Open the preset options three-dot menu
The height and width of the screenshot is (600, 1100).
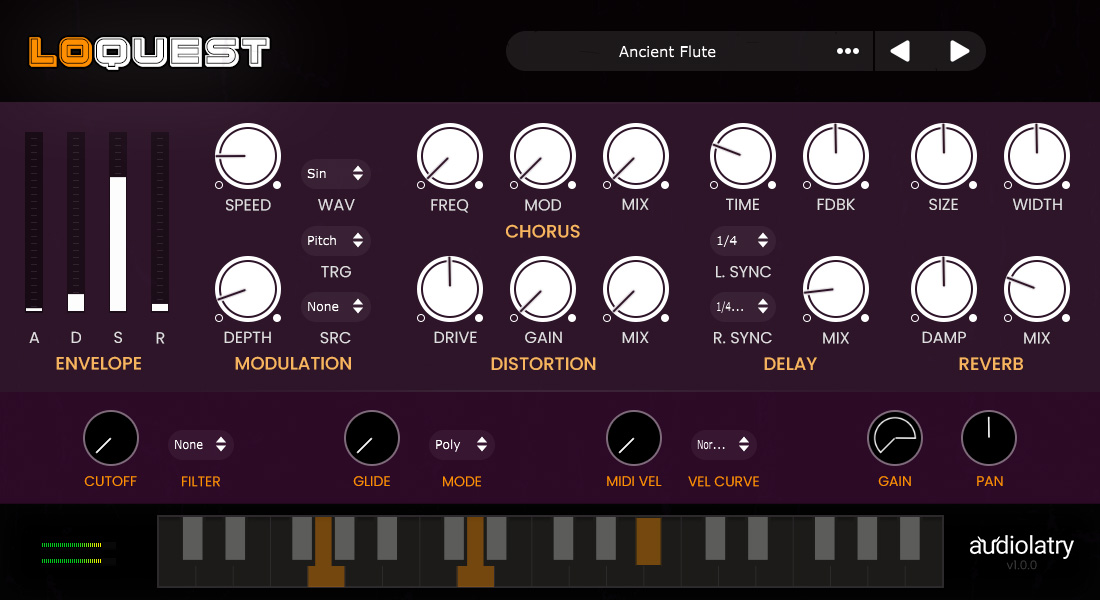pyautogui.click(x=847, y=51)
